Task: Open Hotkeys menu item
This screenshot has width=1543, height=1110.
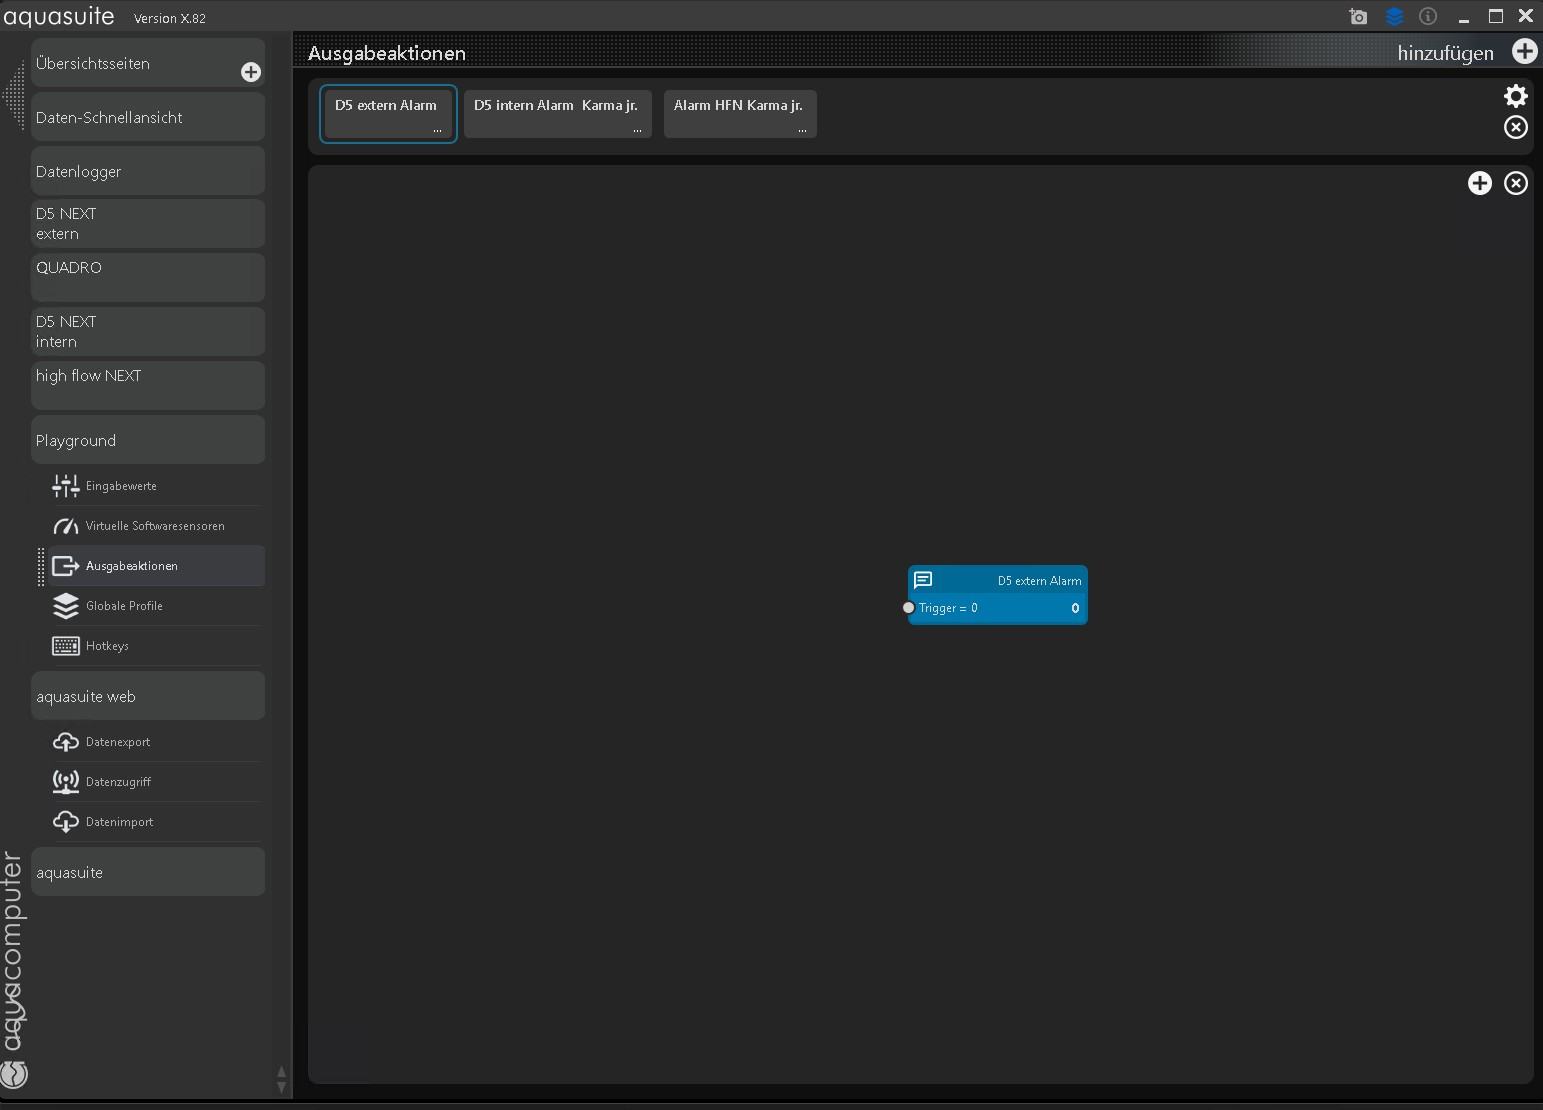Action: (156, 646)
